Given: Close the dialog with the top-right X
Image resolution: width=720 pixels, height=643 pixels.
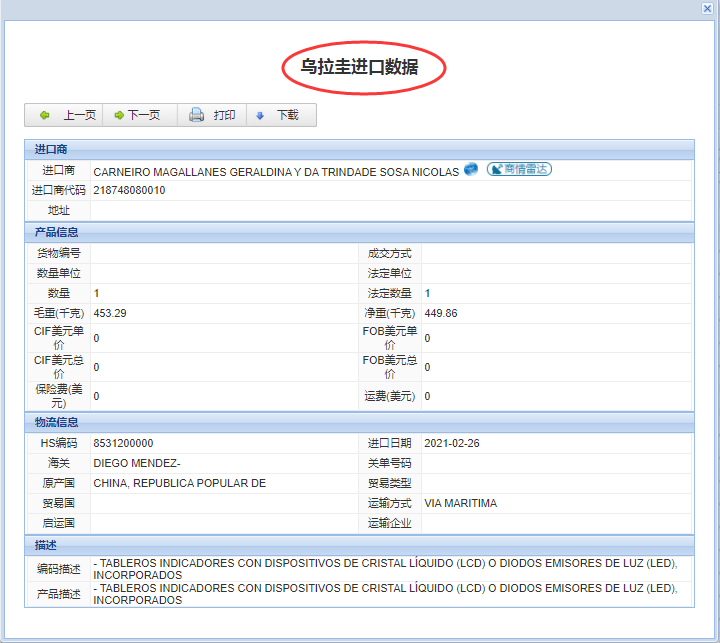Looking at the screenshot, I should (707, 8).
